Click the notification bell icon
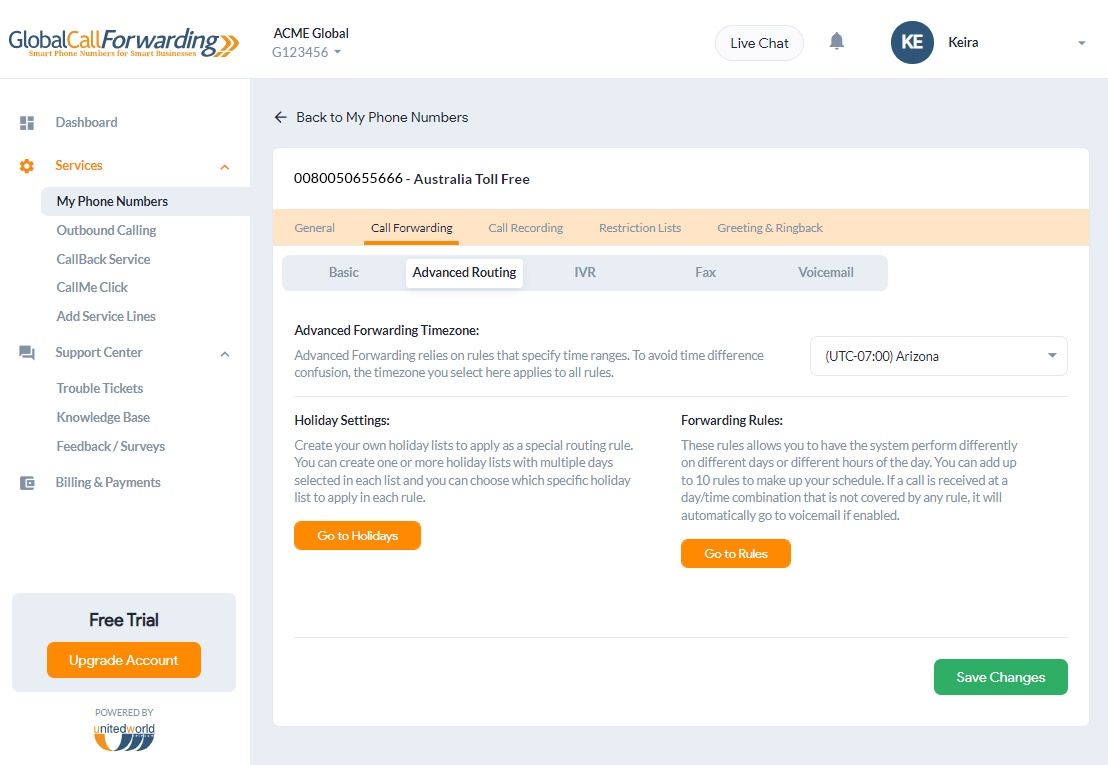Viewport: 1108px width, 765px height. (836, 42)
